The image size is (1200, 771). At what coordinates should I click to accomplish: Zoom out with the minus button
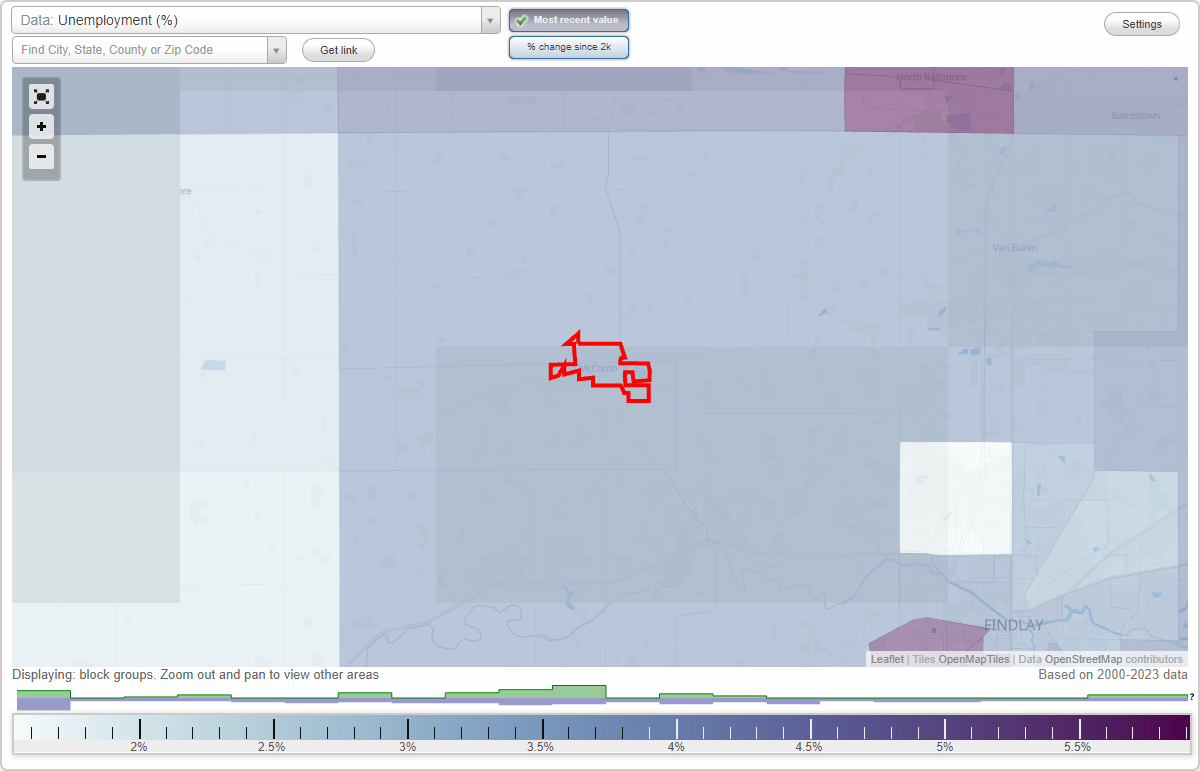tap(41, 156)
